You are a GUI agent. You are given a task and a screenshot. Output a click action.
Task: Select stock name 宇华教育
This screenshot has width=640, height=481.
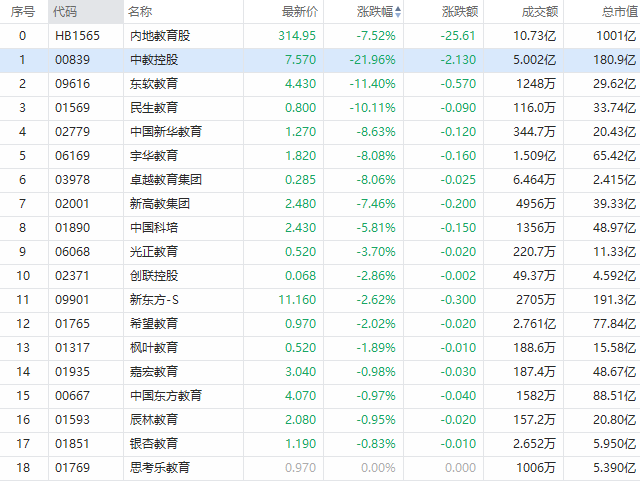154,156
